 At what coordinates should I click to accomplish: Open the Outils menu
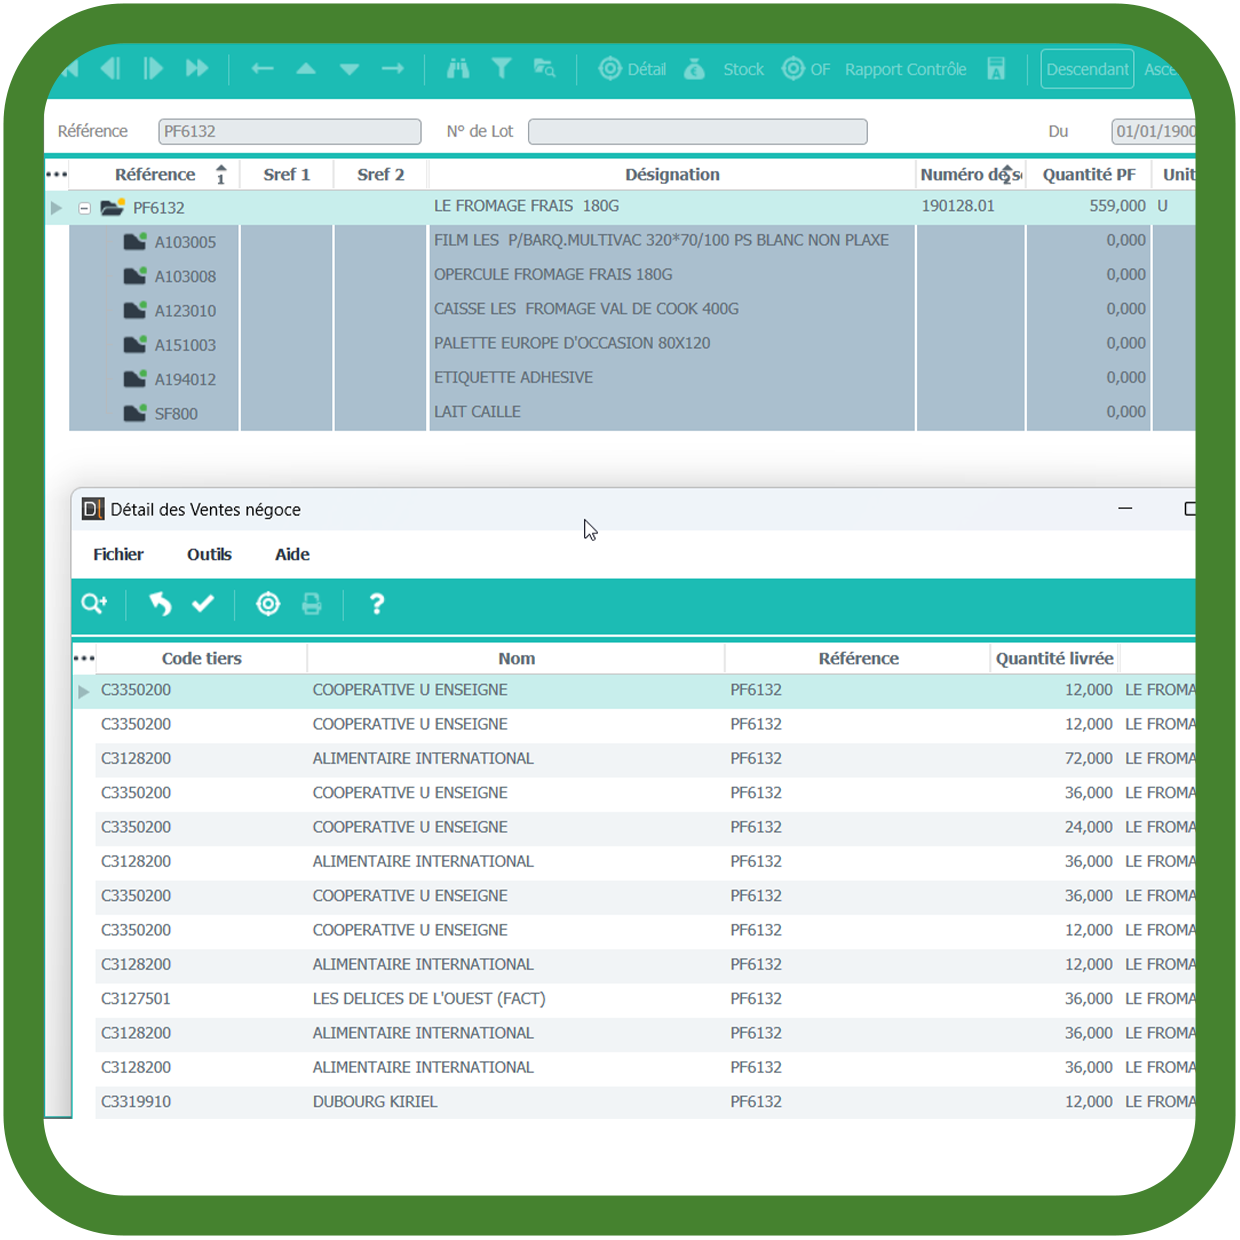click(x=209, y=555)
